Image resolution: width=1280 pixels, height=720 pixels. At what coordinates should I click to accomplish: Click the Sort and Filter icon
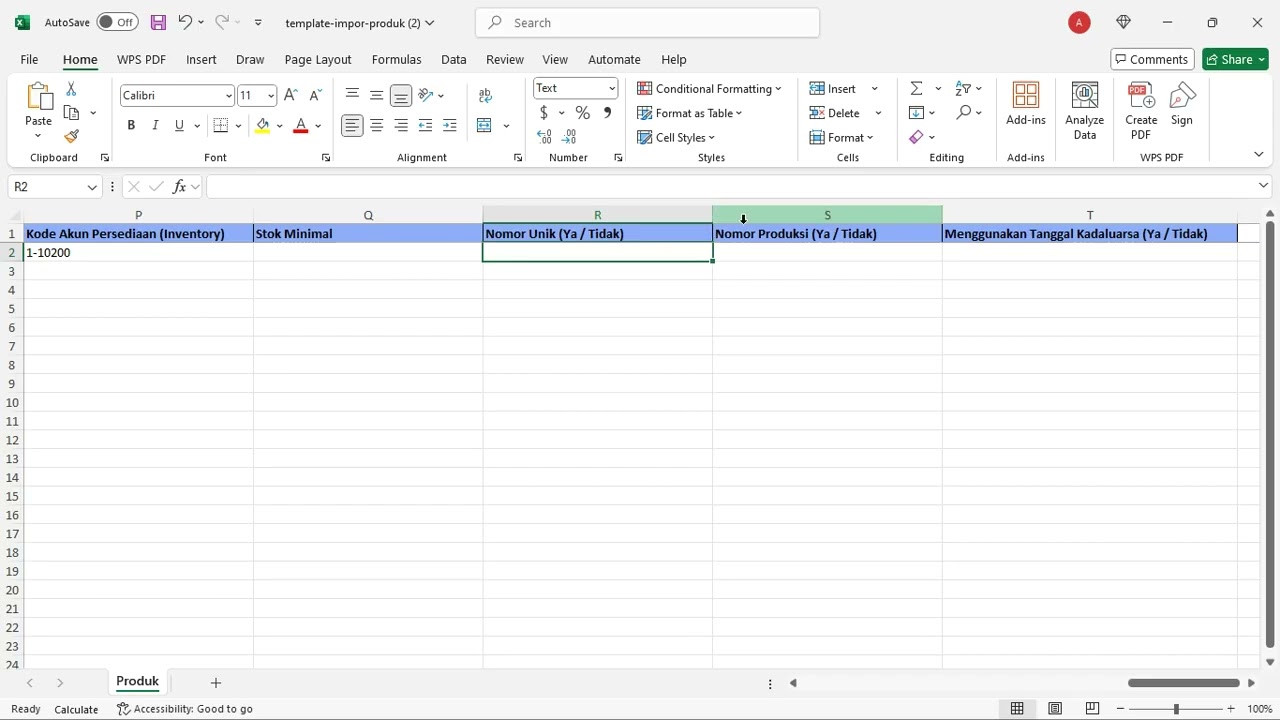963,89
